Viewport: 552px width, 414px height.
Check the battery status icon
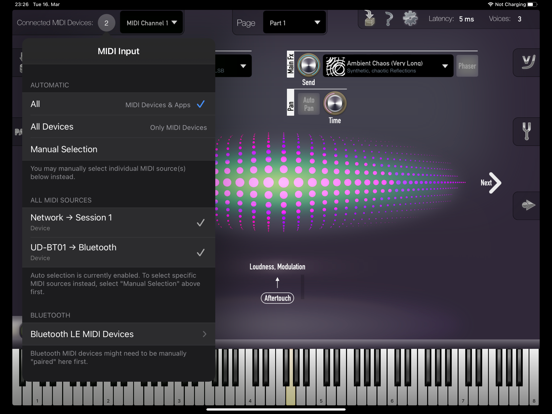[532, 4]
